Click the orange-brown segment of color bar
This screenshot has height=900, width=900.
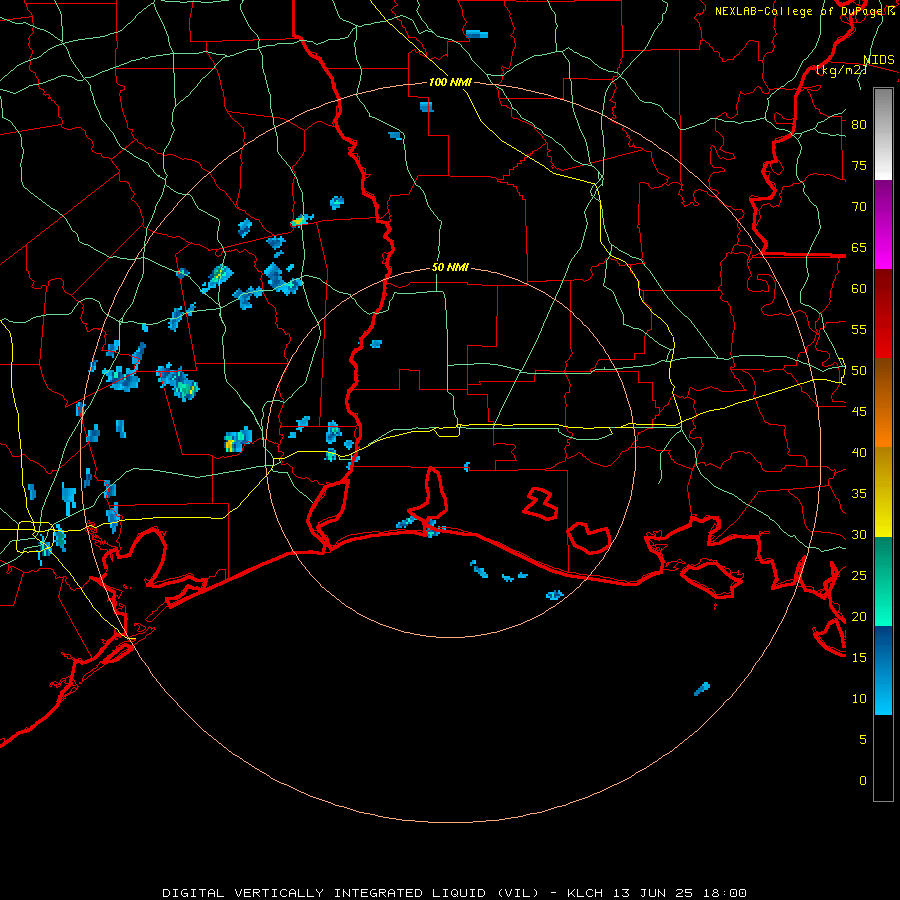coord(883,403)
